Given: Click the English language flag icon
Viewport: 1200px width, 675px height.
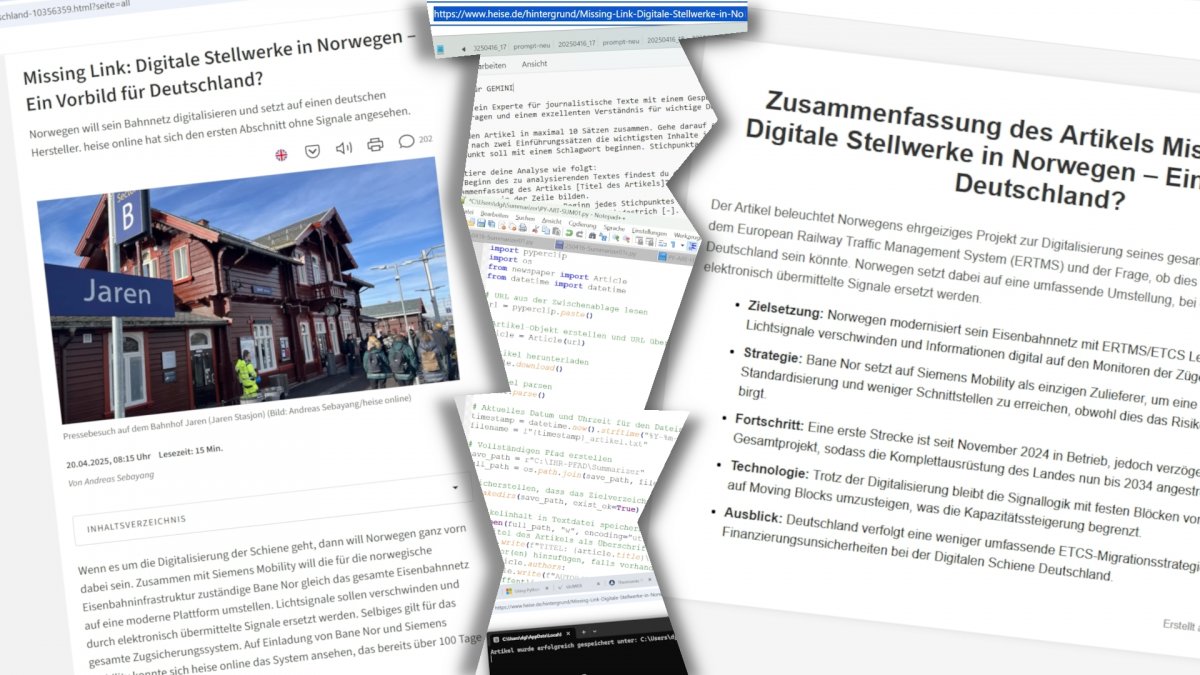Looking at the screenshot, I should pyautogui.click(x=282, y=153).
